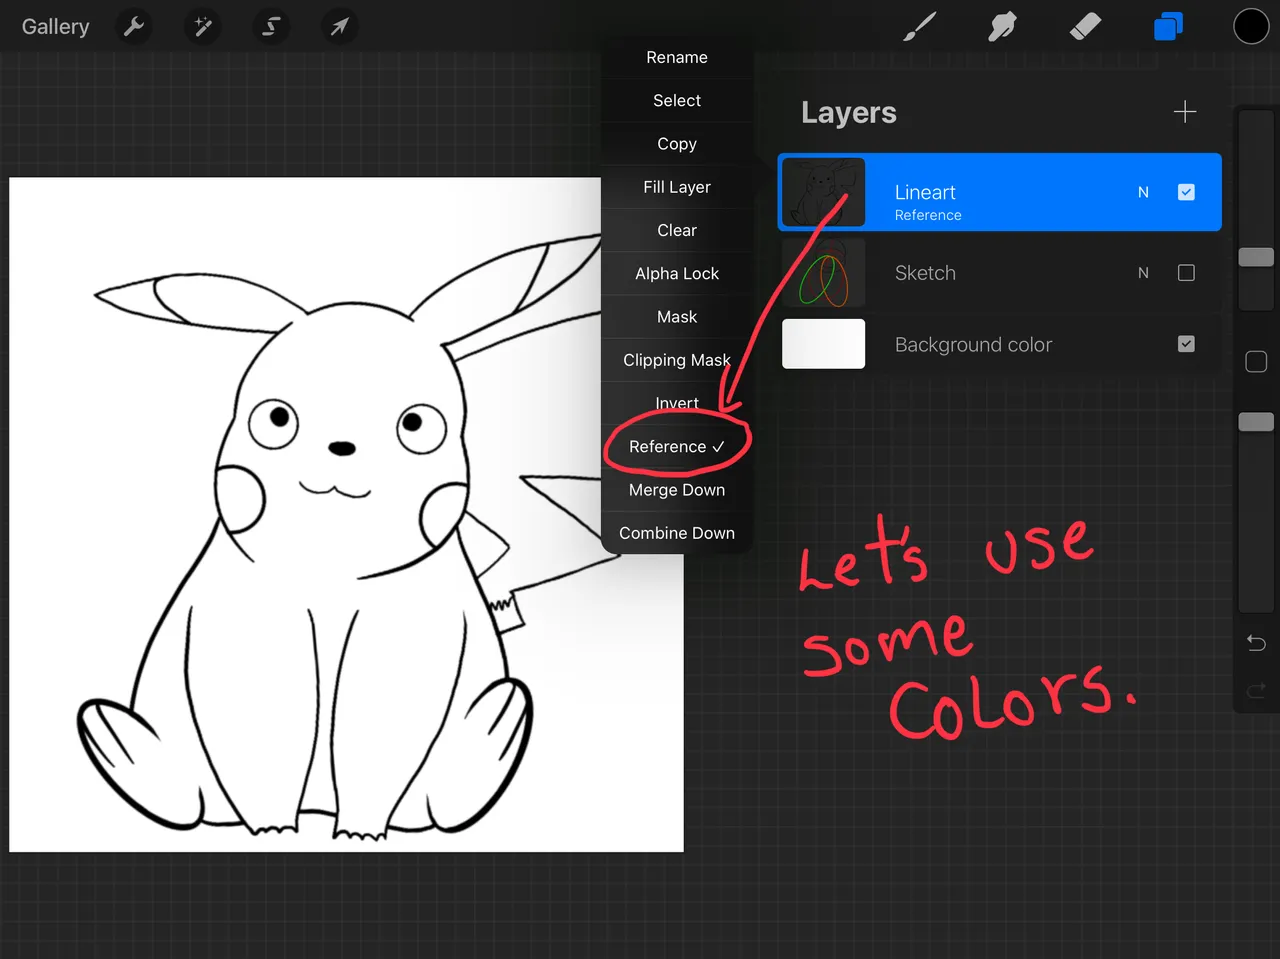Viewport: 1280px width, 959px height.
Task: Open Lineart layer blend mode N
Action: [1143, 192]
